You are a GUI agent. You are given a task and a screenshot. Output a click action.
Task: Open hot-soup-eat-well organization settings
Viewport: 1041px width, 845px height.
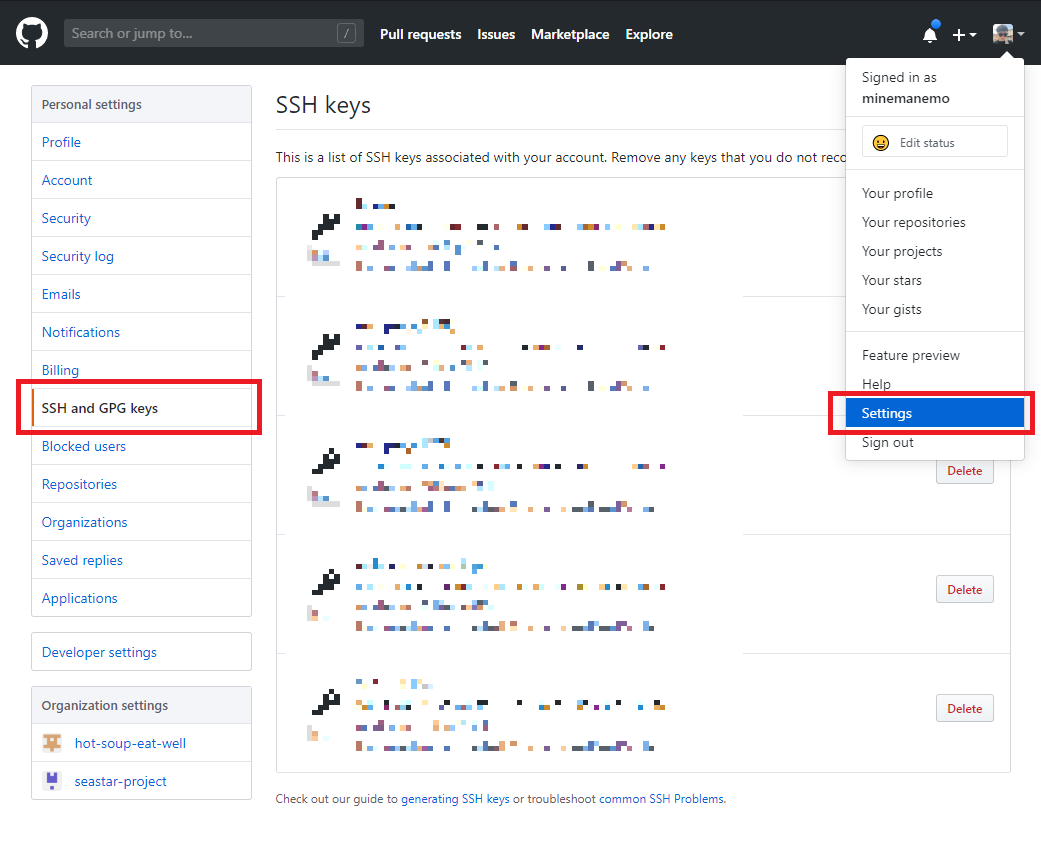click(141, 743)
